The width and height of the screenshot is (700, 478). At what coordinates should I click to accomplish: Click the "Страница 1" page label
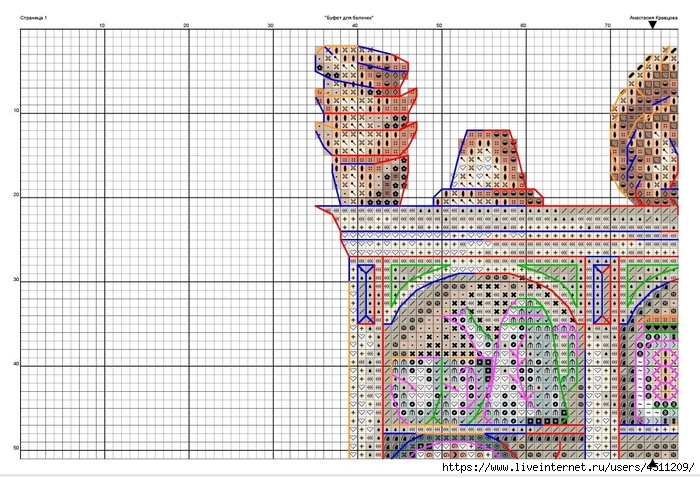[33, 18]
